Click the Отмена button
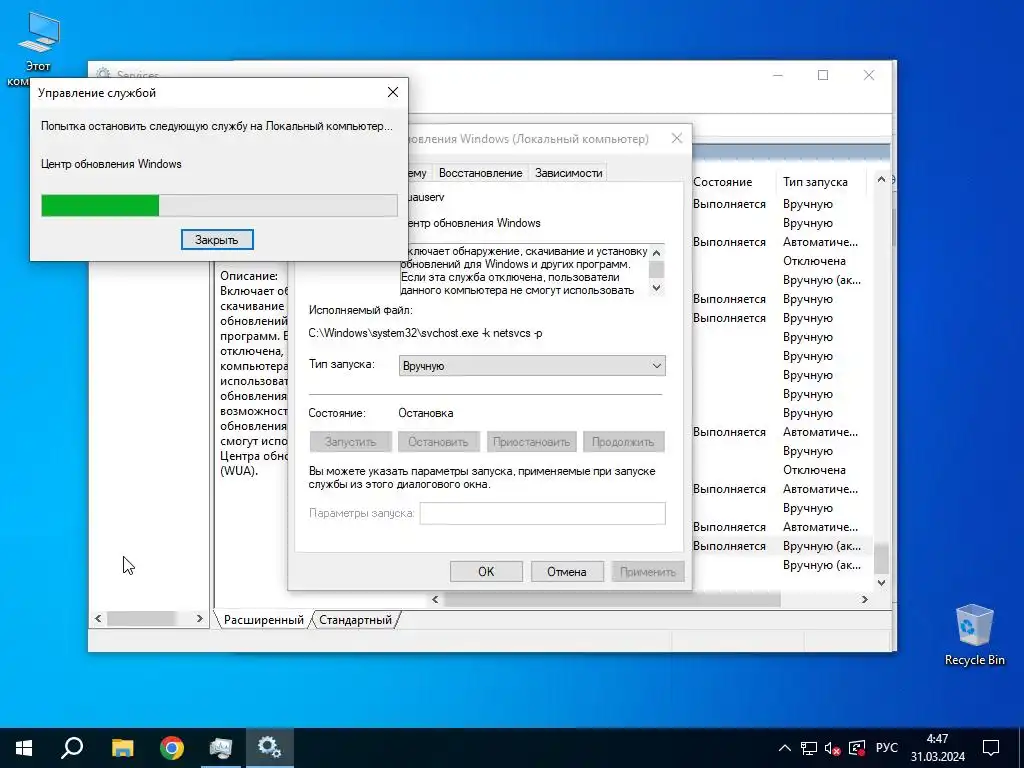The image size is (1024, 768). point(566,571)
